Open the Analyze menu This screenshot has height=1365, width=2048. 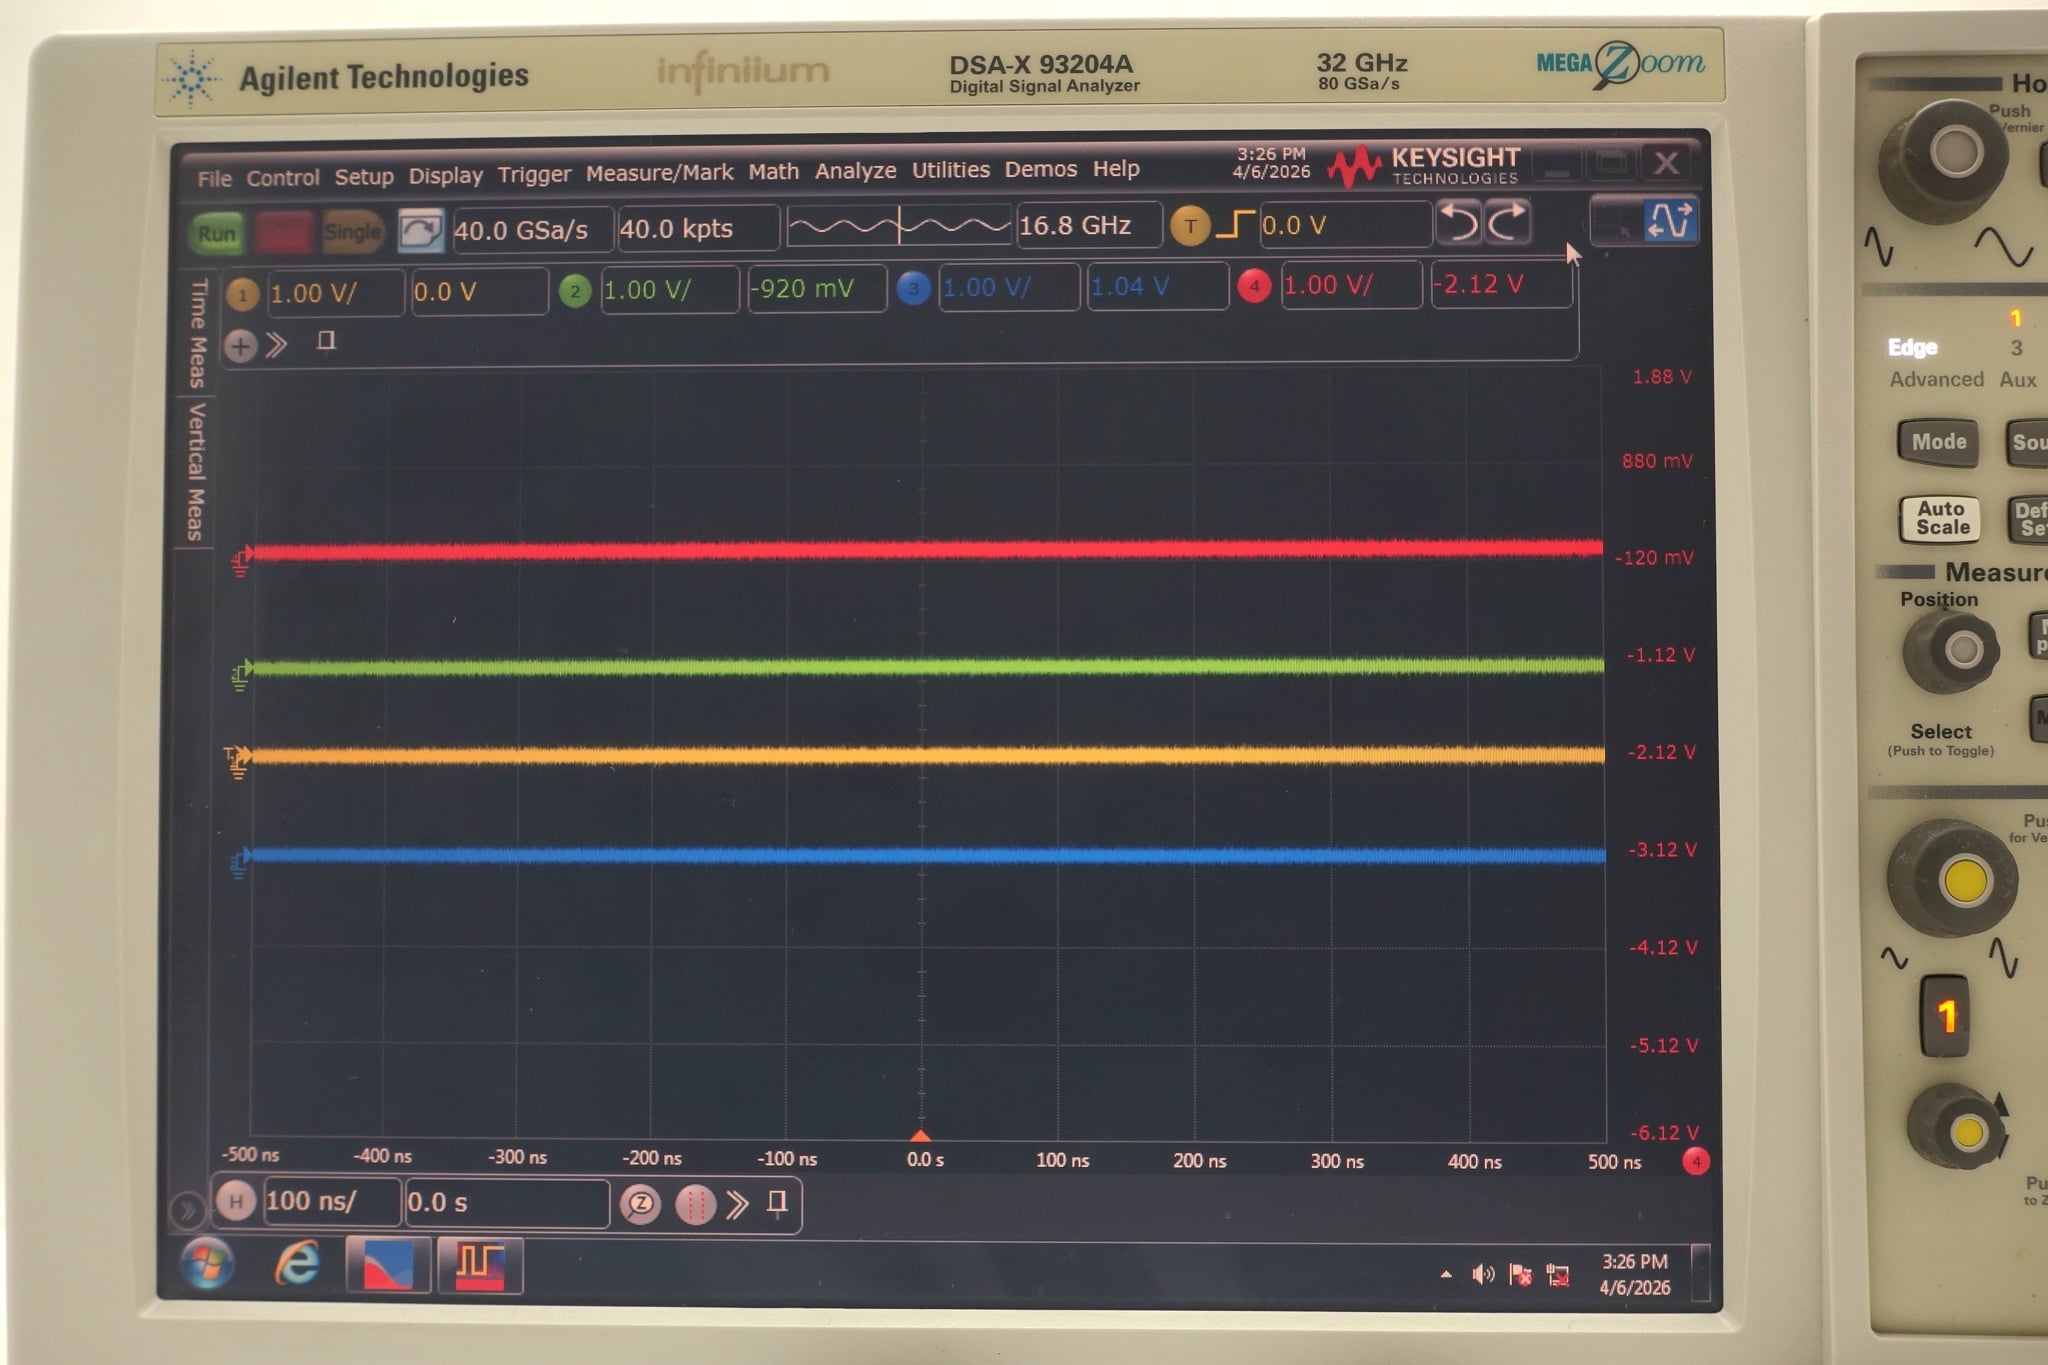coord(855,171)
